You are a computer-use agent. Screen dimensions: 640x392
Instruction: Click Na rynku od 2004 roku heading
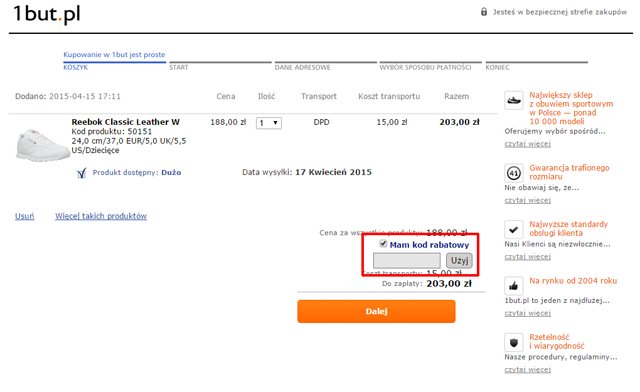(x=573, y=281)
